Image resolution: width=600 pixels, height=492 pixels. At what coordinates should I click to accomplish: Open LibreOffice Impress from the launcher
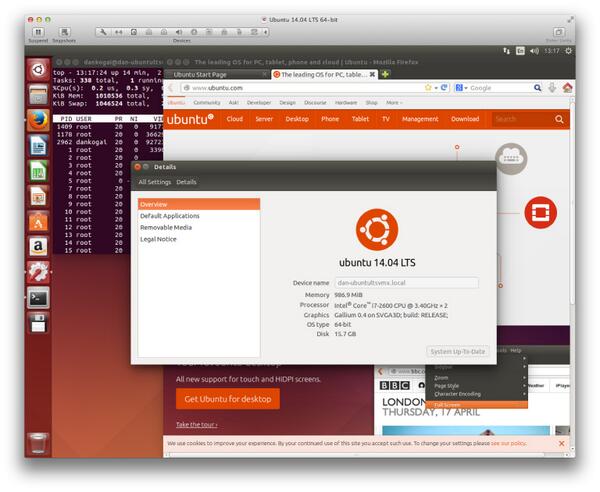pos(38,196)
